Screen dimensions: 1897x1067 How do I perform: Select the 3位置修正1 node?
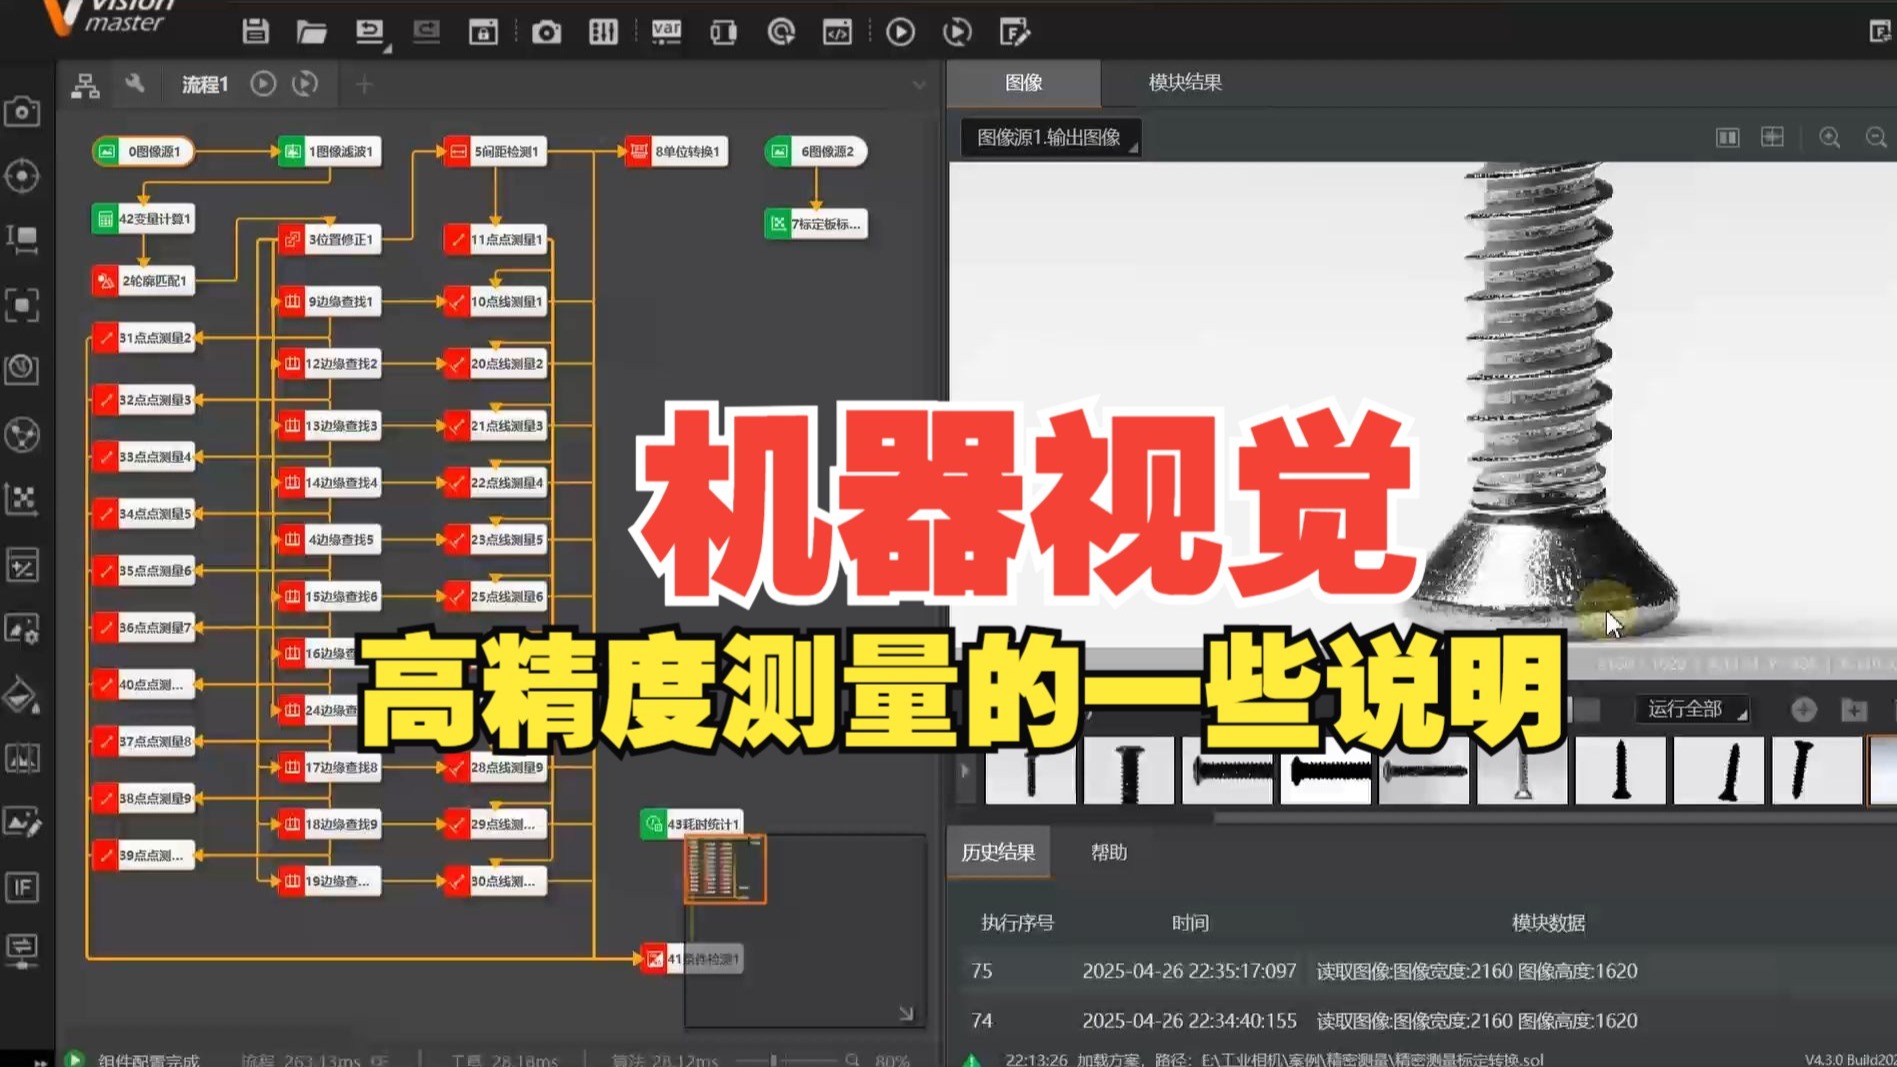329,239
